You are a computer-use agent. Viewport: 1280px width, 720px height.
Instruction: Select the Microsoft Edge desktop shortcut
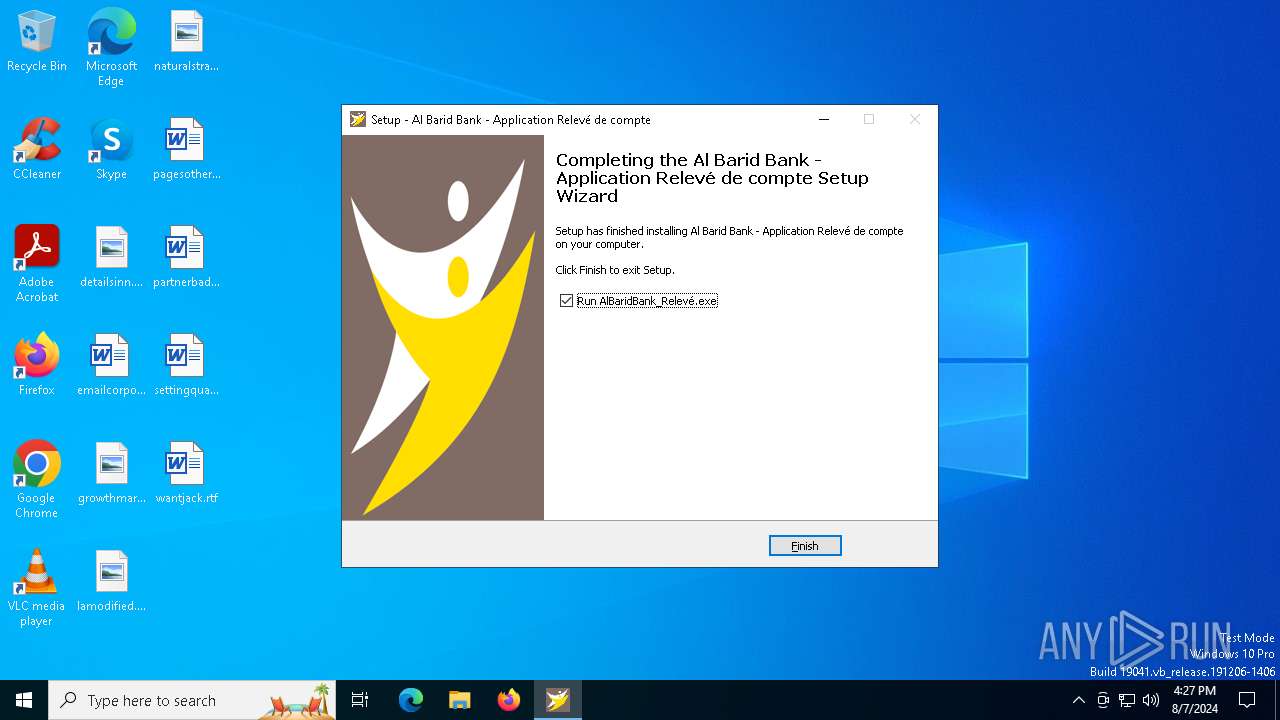pos(111,48)
